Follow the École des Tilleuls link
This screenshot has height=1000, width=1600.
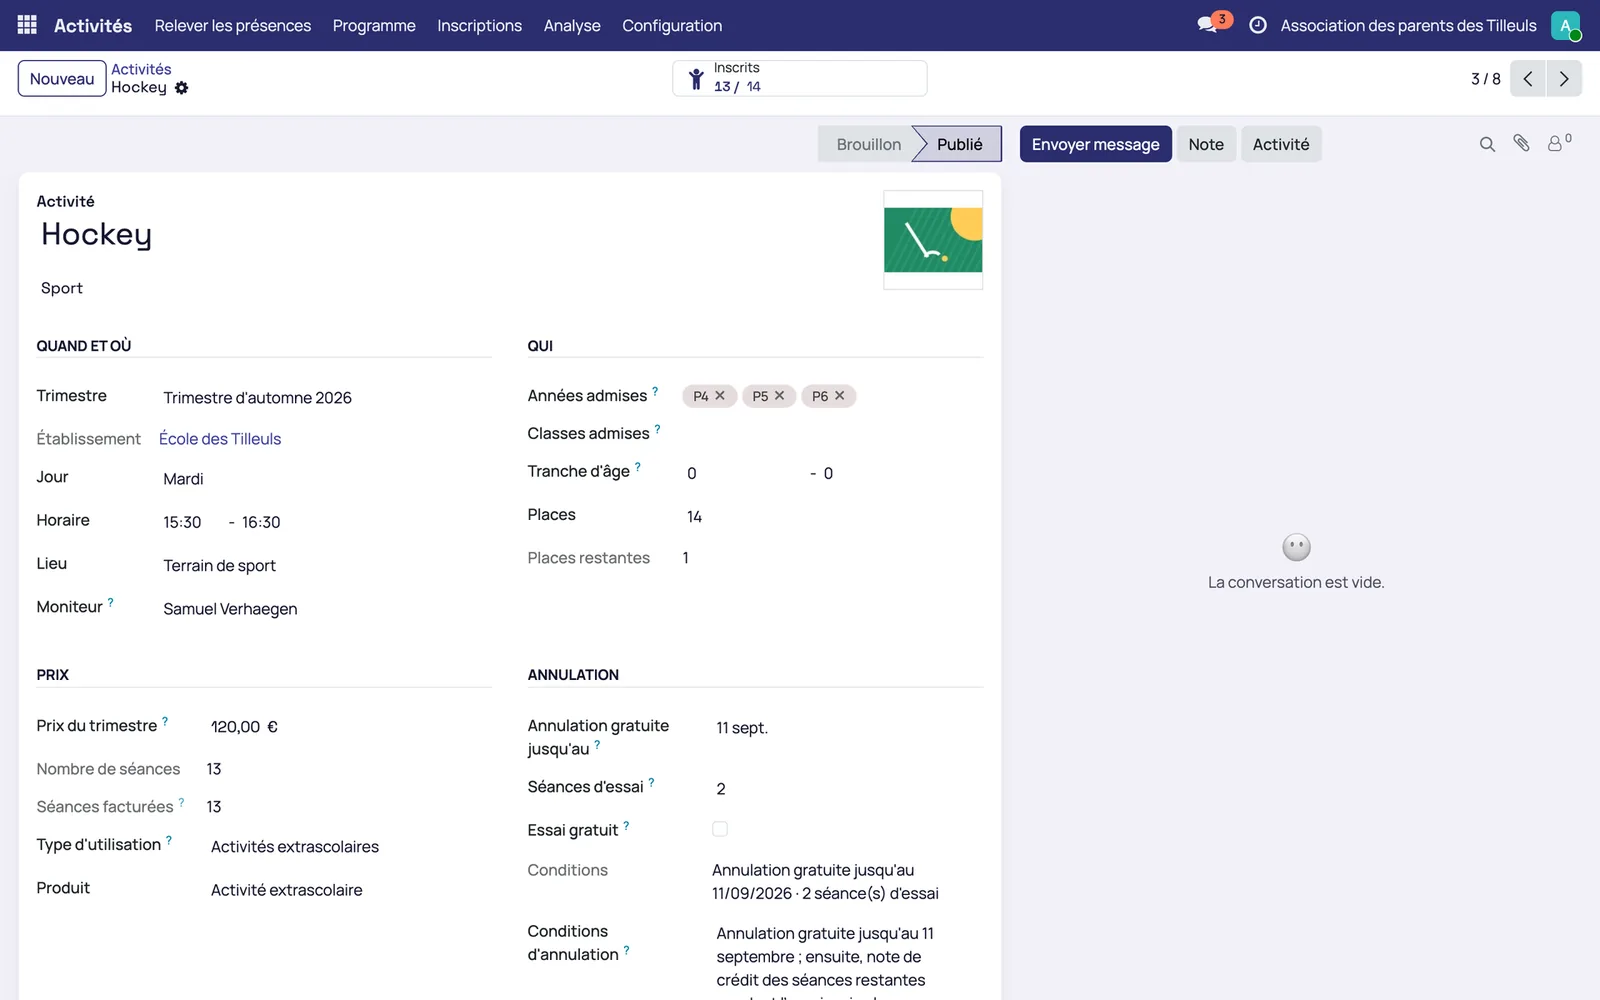pos(220,439)
